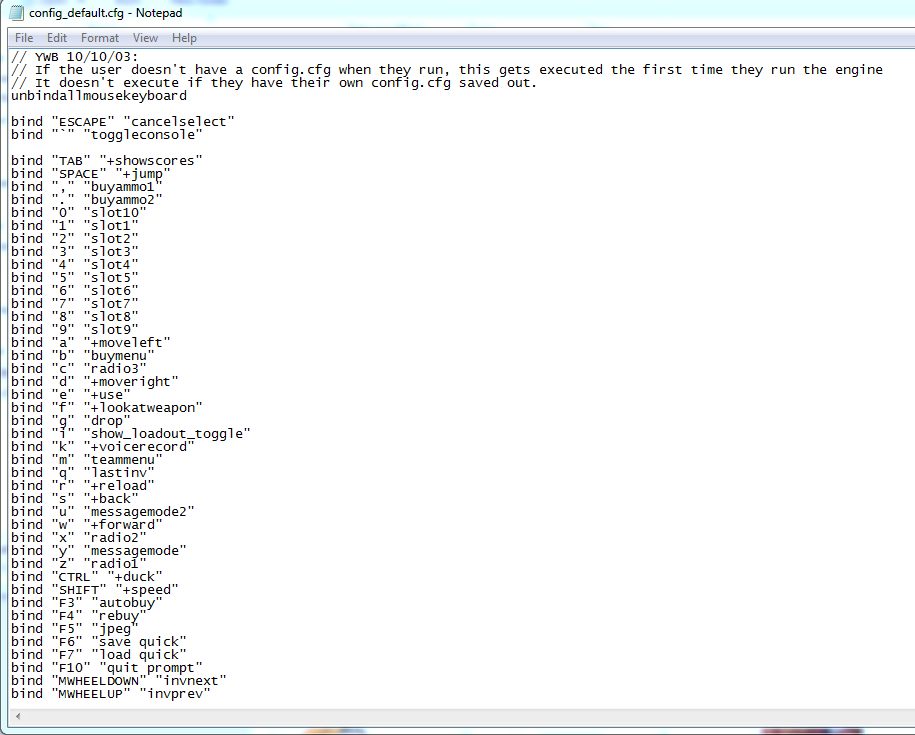Open the Help menu
Viewport: 915px width, 735px height.
(x=184, y=38)
